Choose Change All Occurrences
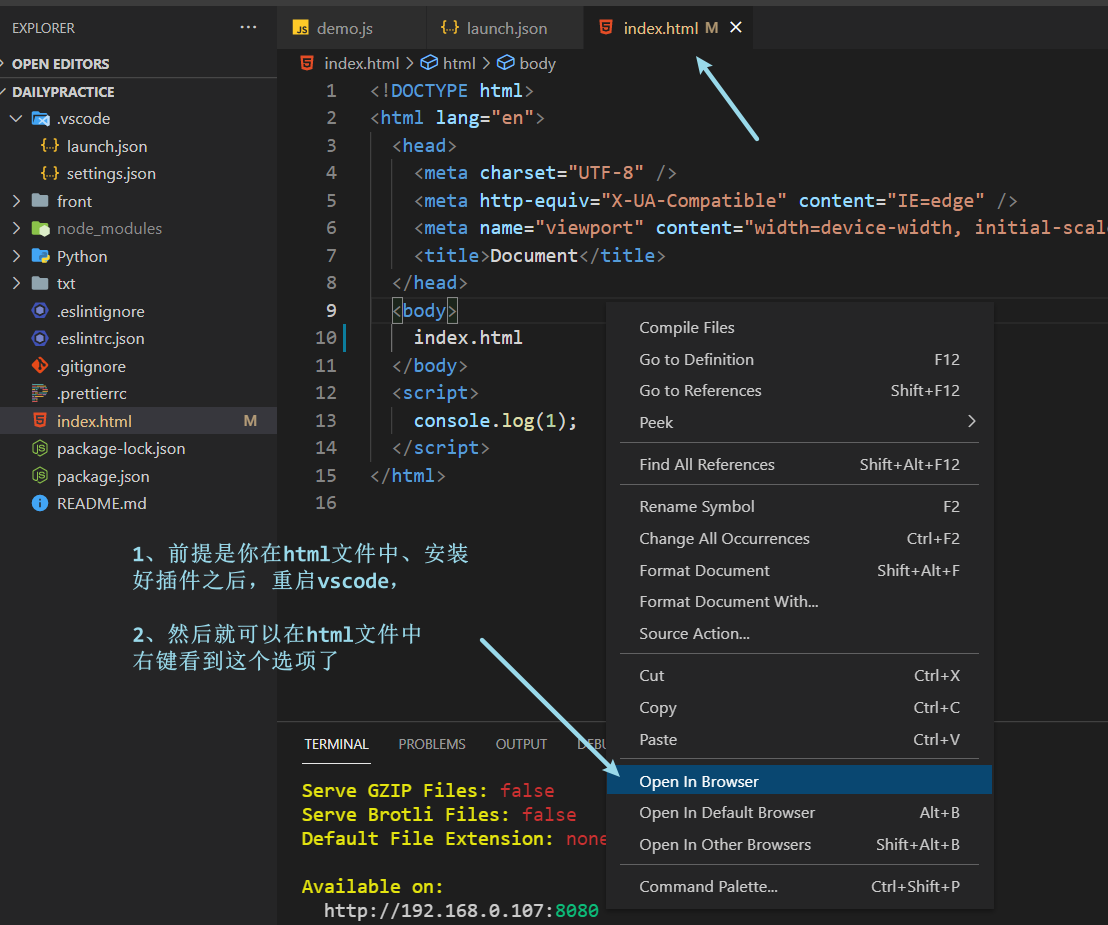 tap(799, 538)
